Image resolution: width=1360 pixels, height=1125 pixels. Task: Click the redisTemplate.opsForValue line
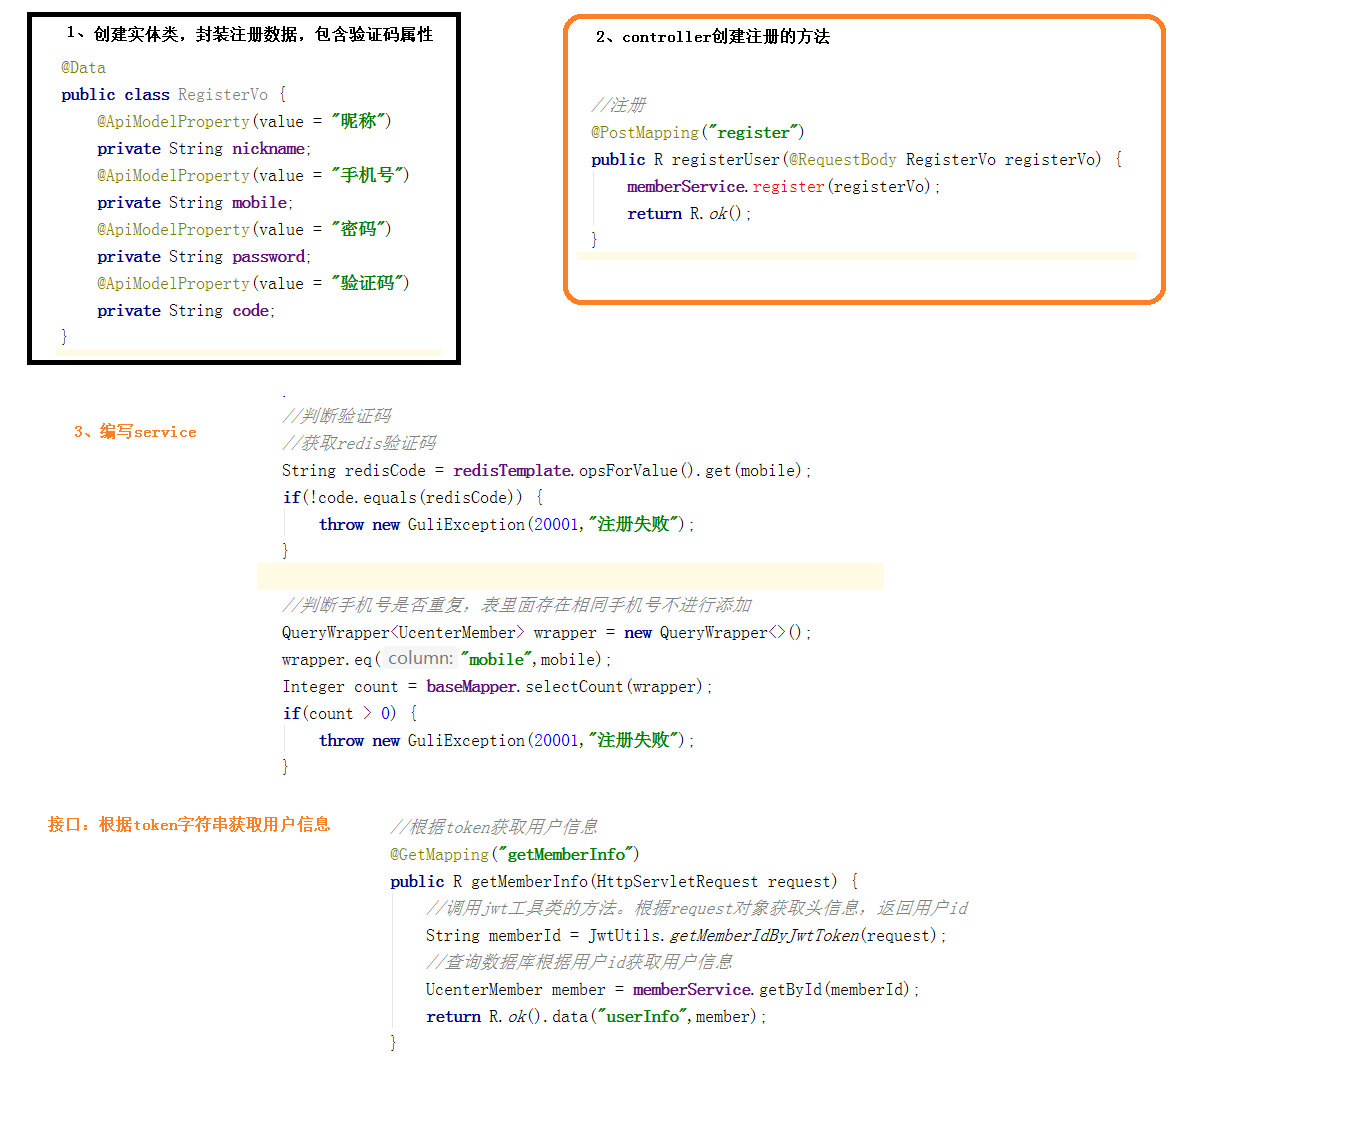click(x=547, y=471)
